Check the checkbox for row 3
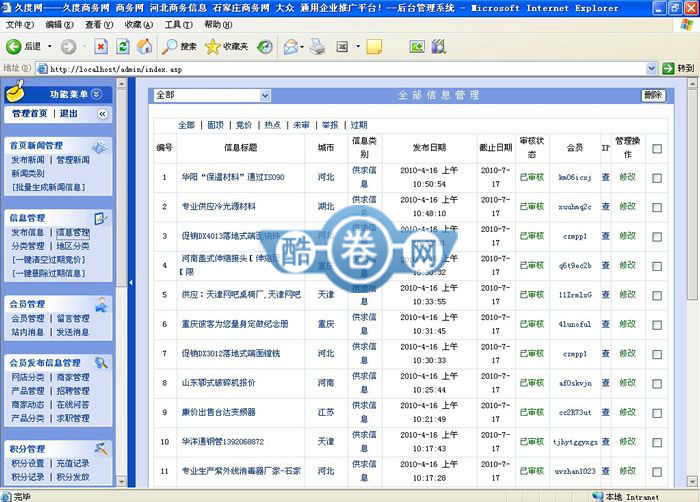Screen dimensions: 700x502 coord(657,237)
